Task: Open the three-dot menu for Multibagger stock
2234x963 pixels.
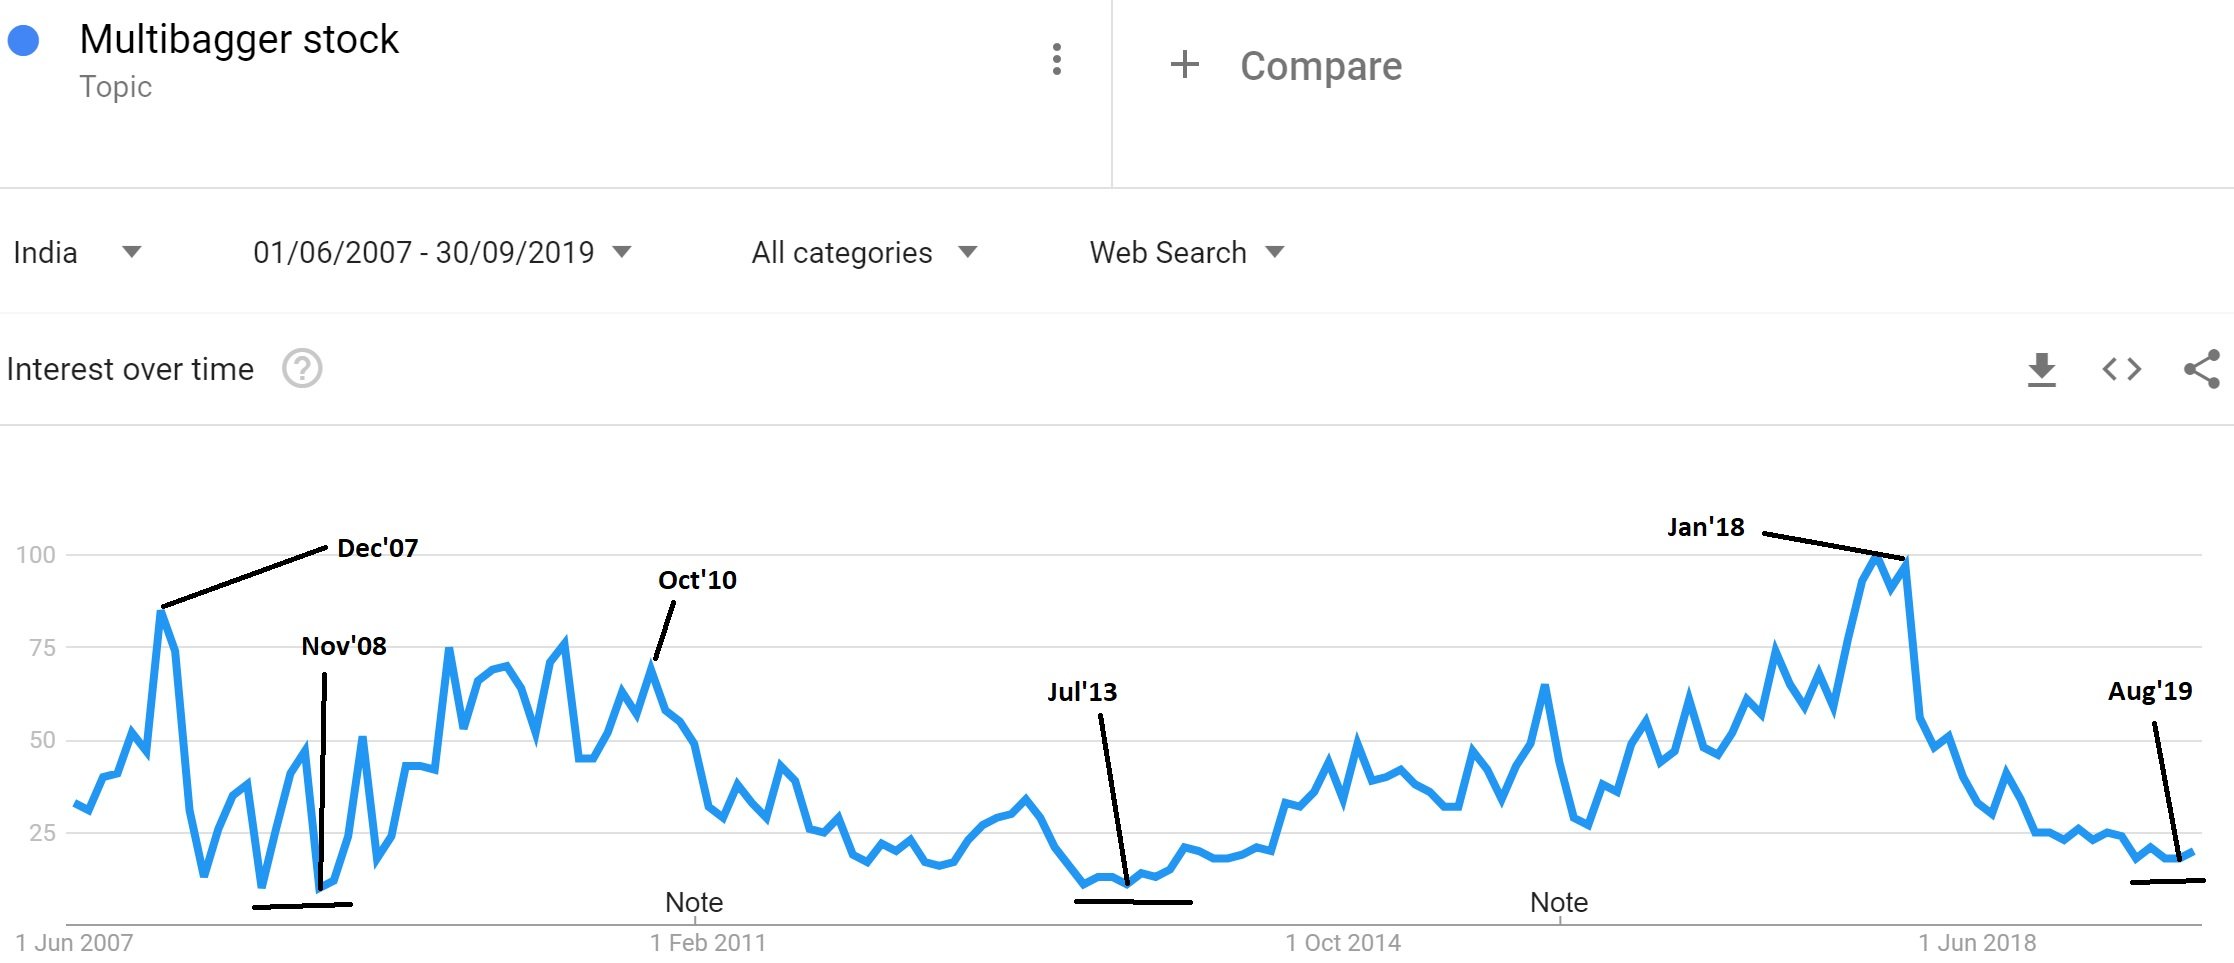Action: [x=1056, y=60]
